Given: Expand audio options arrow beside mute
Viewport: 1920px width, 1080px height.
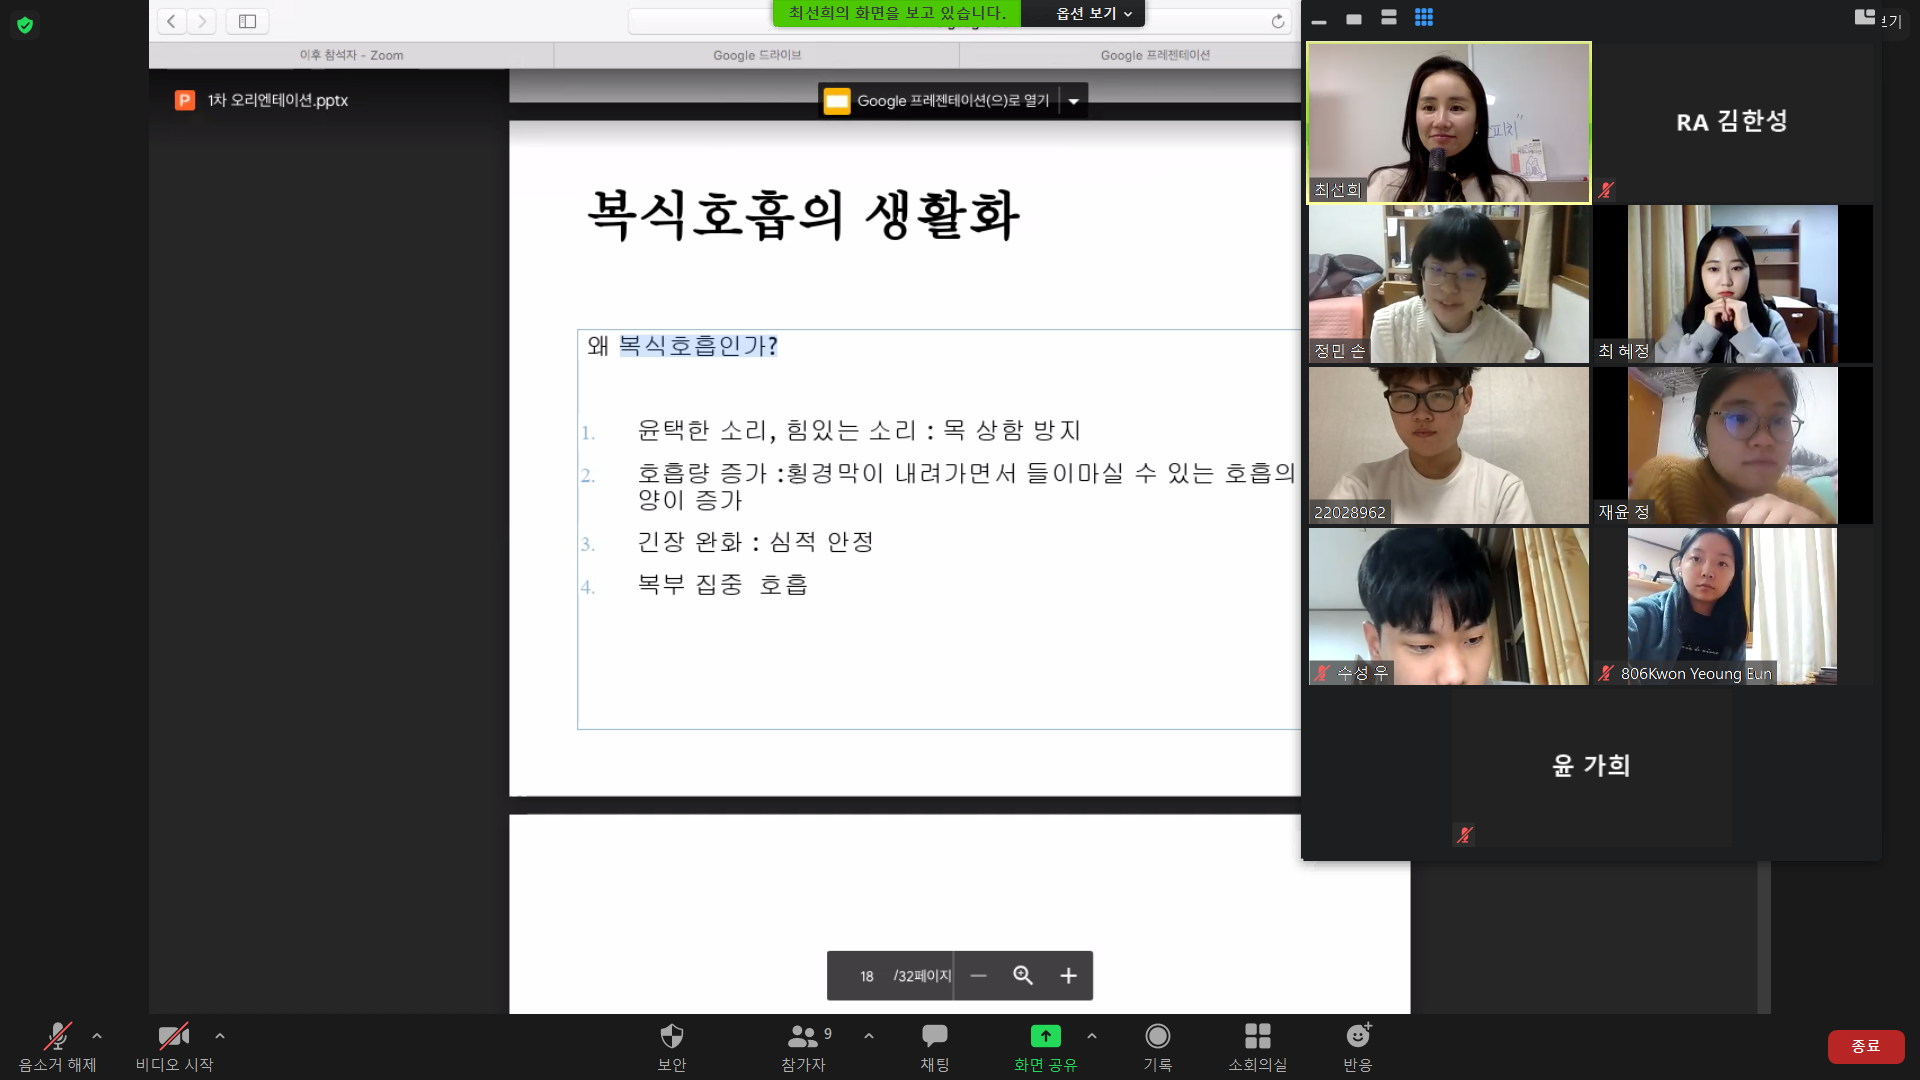Looking at the screenshot, I should (97, 1036).
